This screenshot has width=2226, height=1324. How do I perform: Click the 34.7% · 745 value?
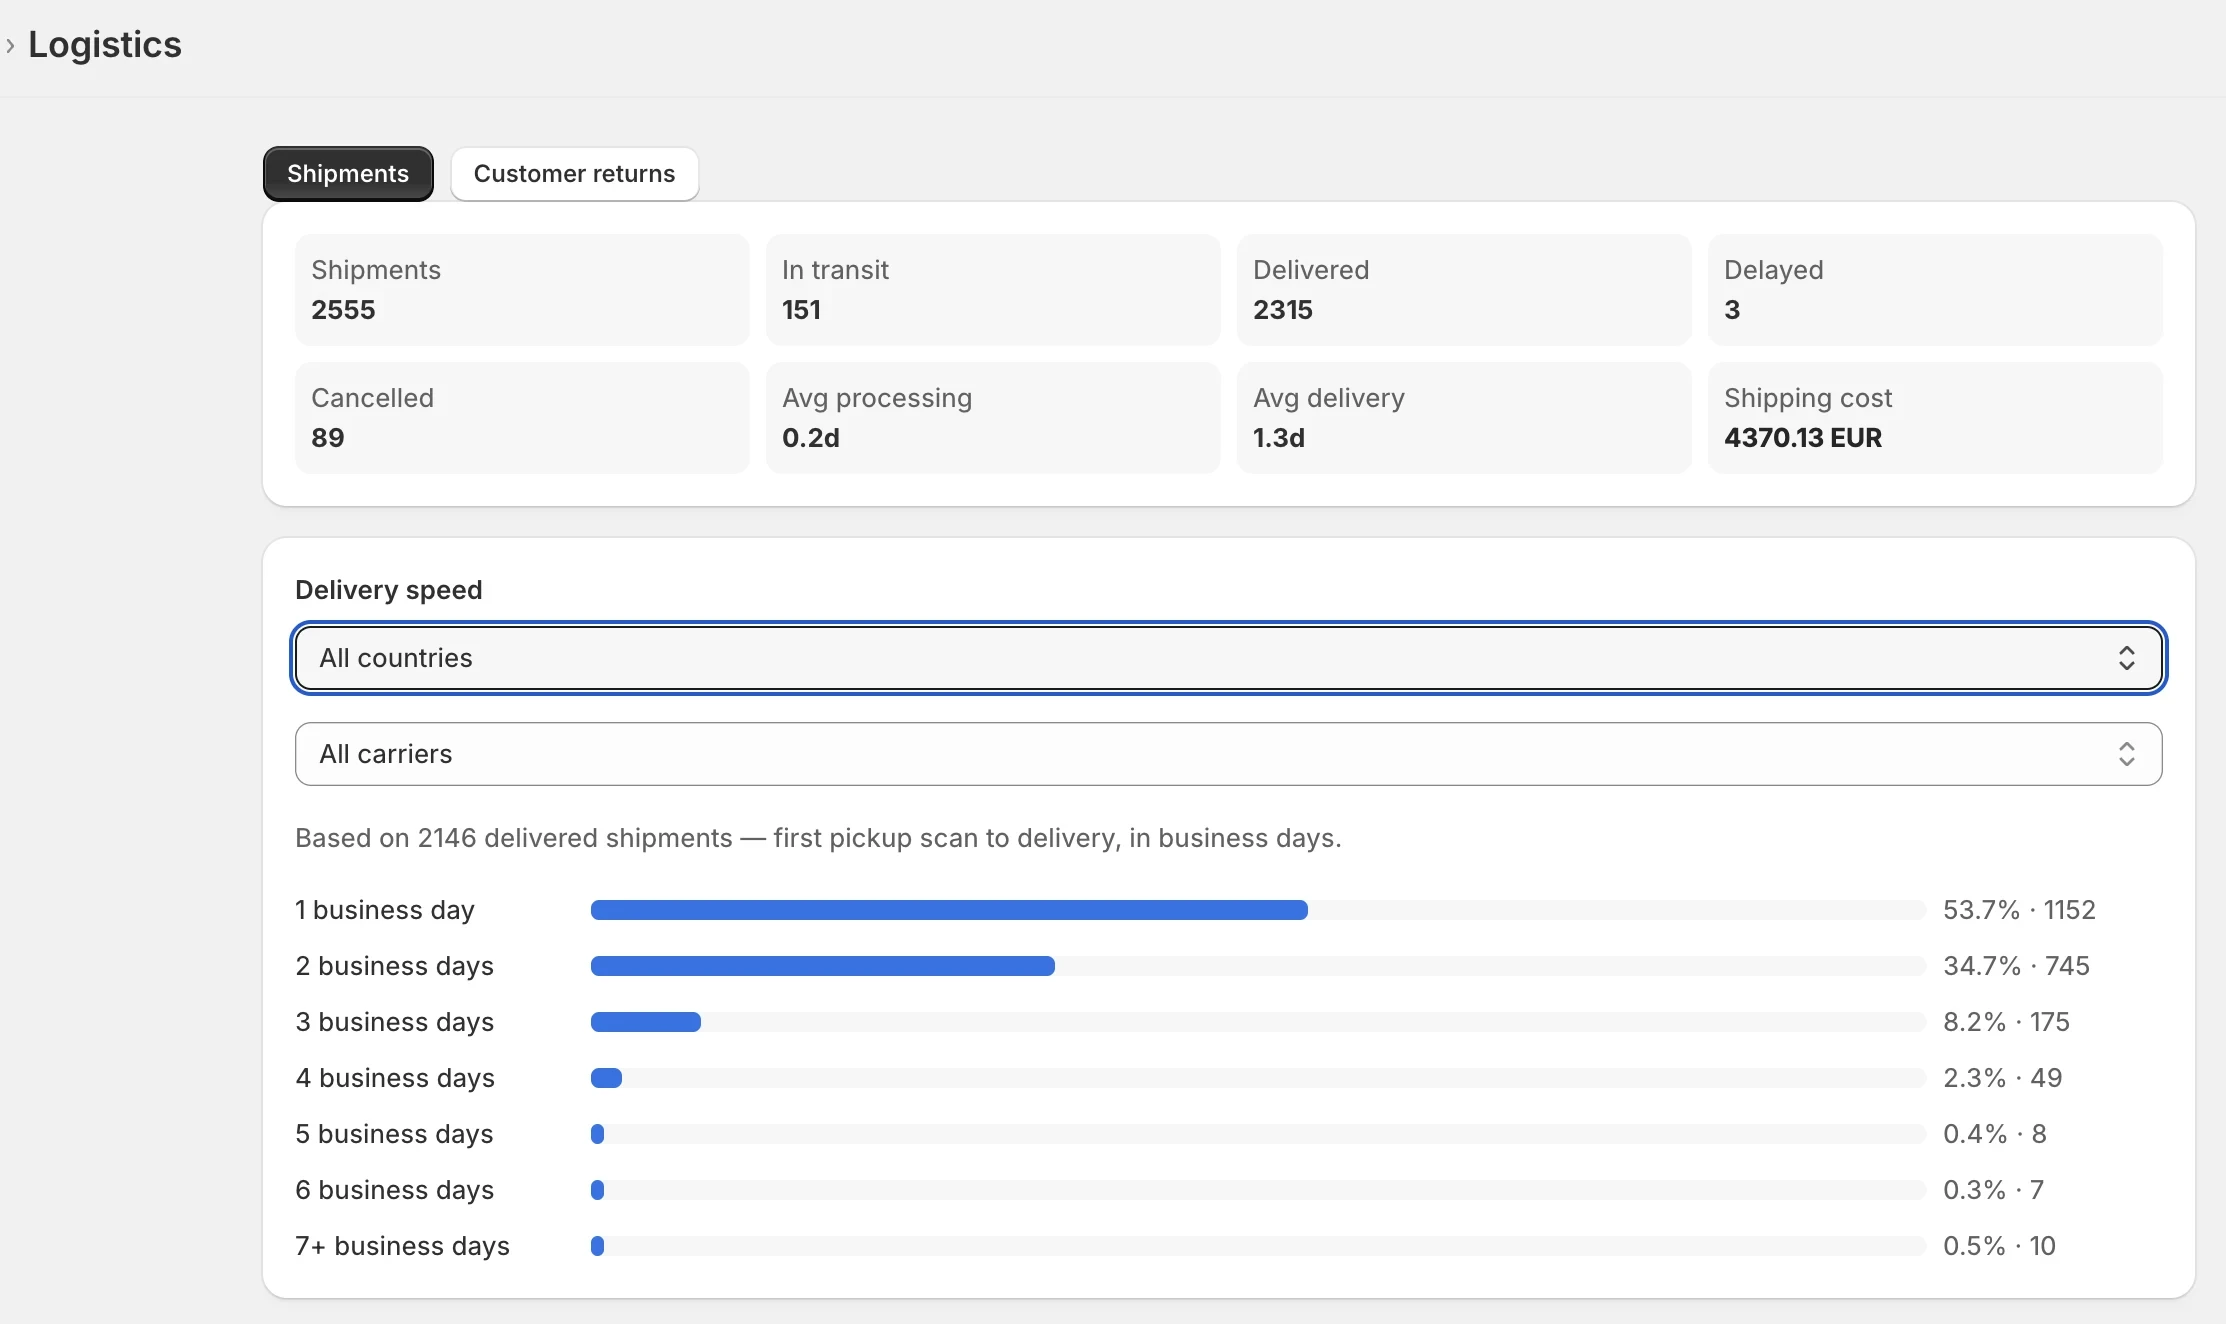[x=2016, y=966]
